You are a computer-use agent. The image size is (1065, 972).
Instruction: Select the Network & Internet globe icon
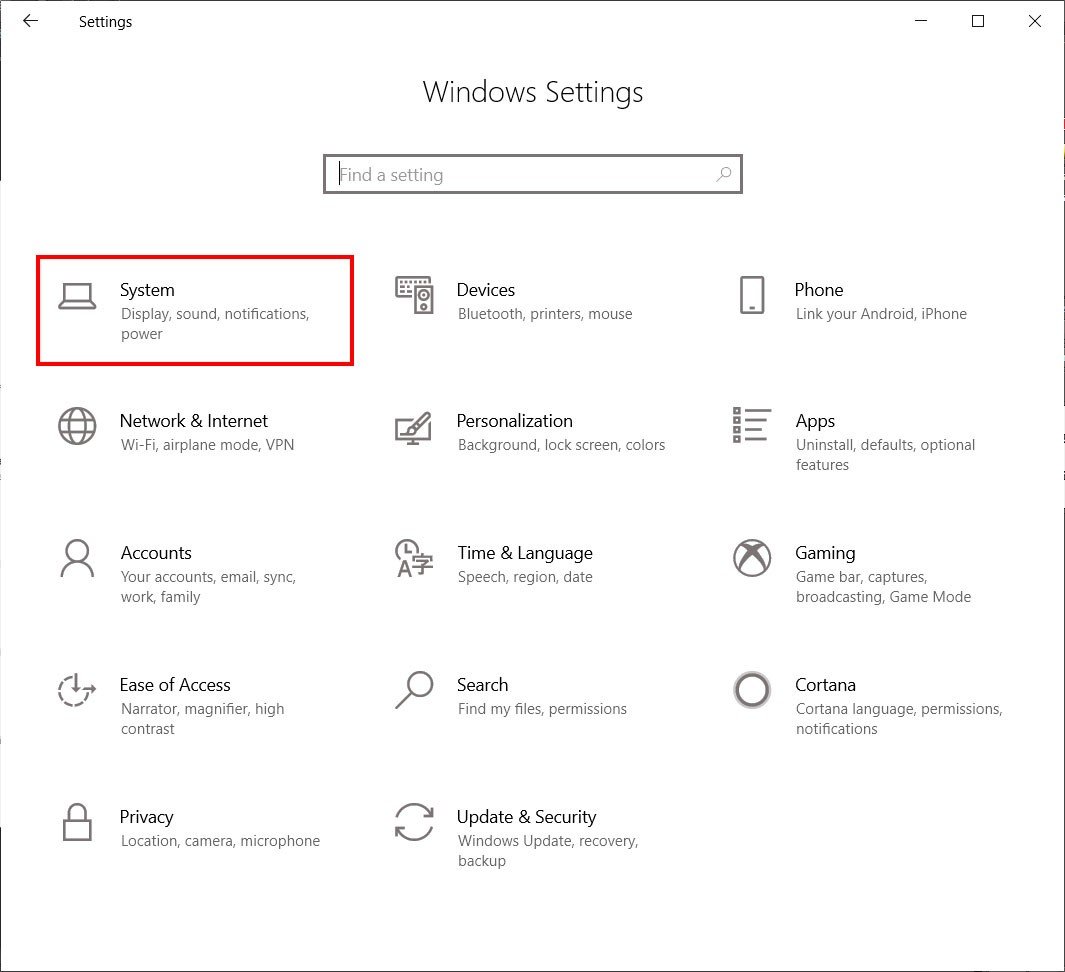tap(77, 426)
